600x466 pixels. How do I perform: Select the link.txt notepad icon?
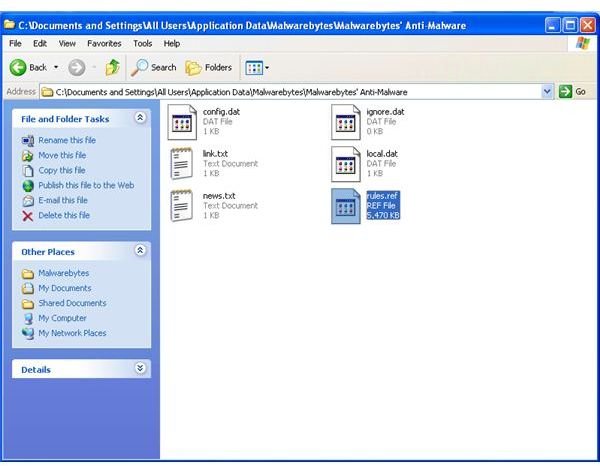click(182, 164)
